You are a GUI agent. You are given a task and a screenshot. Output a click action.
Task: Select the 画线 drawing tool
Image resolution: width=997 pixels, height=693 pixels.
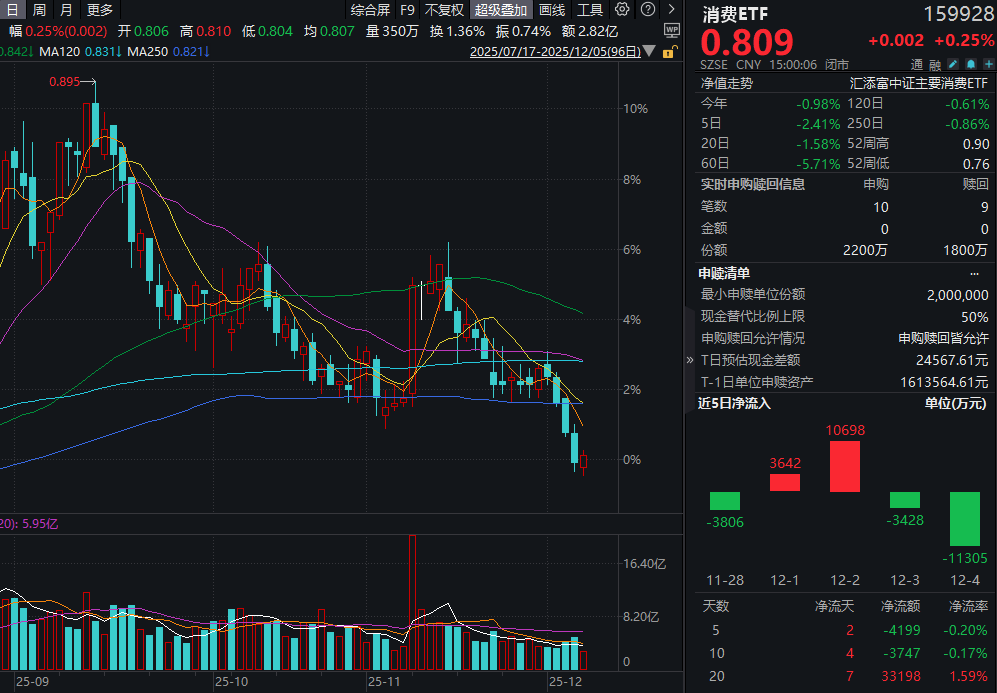coord(551,9)
